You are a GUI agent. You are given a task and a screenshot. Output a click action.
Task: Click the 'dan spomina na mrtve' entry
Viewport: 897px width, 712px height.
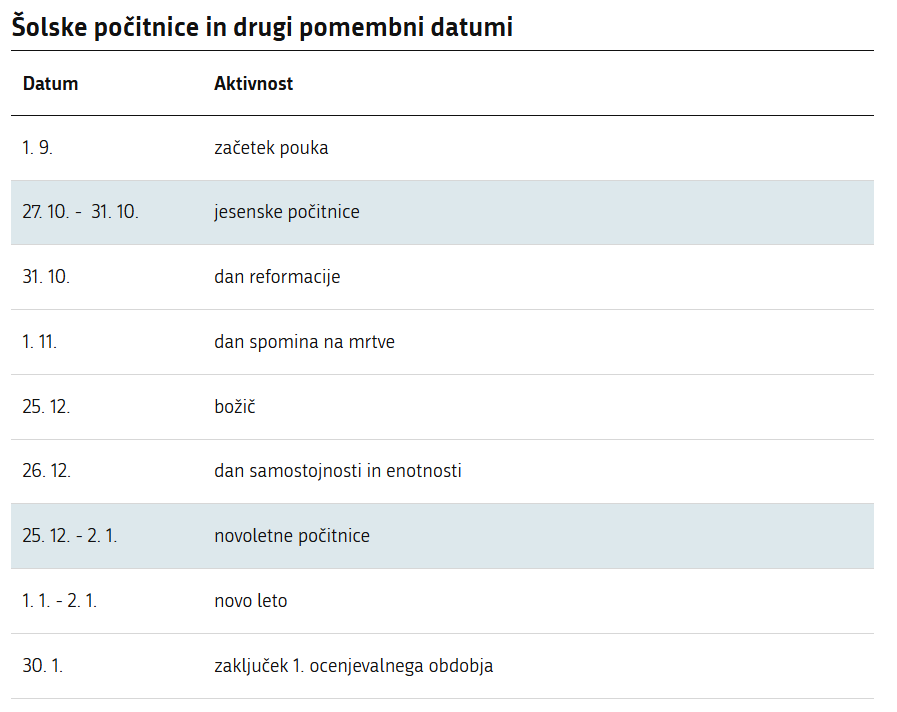point(304,342)
